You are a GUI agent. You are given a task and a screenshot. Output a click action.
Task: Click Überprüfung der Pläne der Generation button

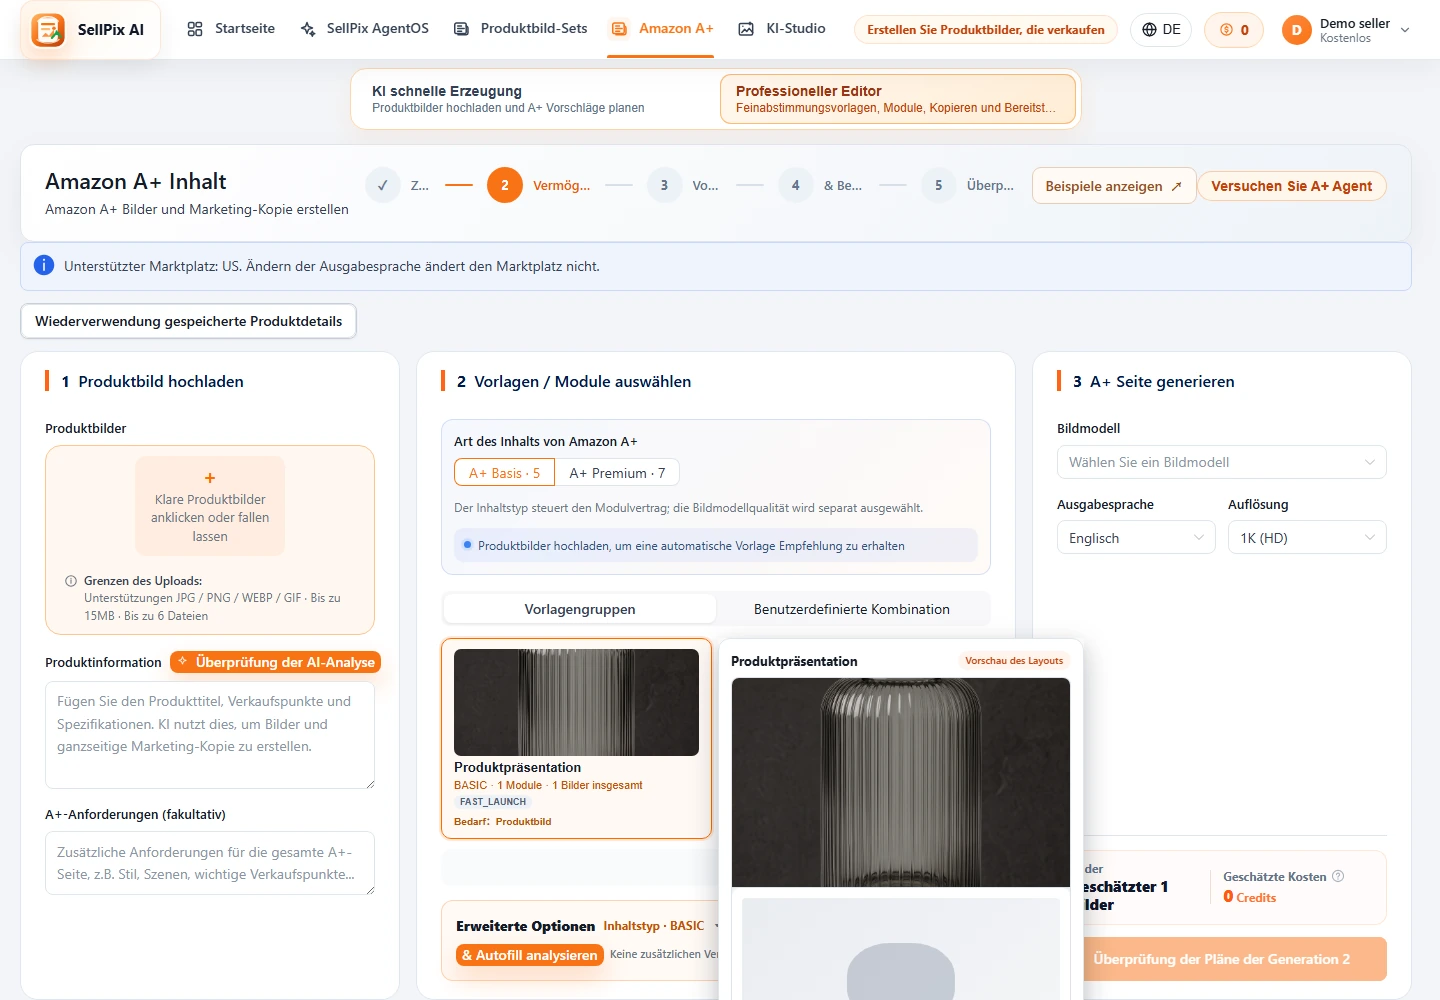pyautogui.click(x=1235, y=959)
